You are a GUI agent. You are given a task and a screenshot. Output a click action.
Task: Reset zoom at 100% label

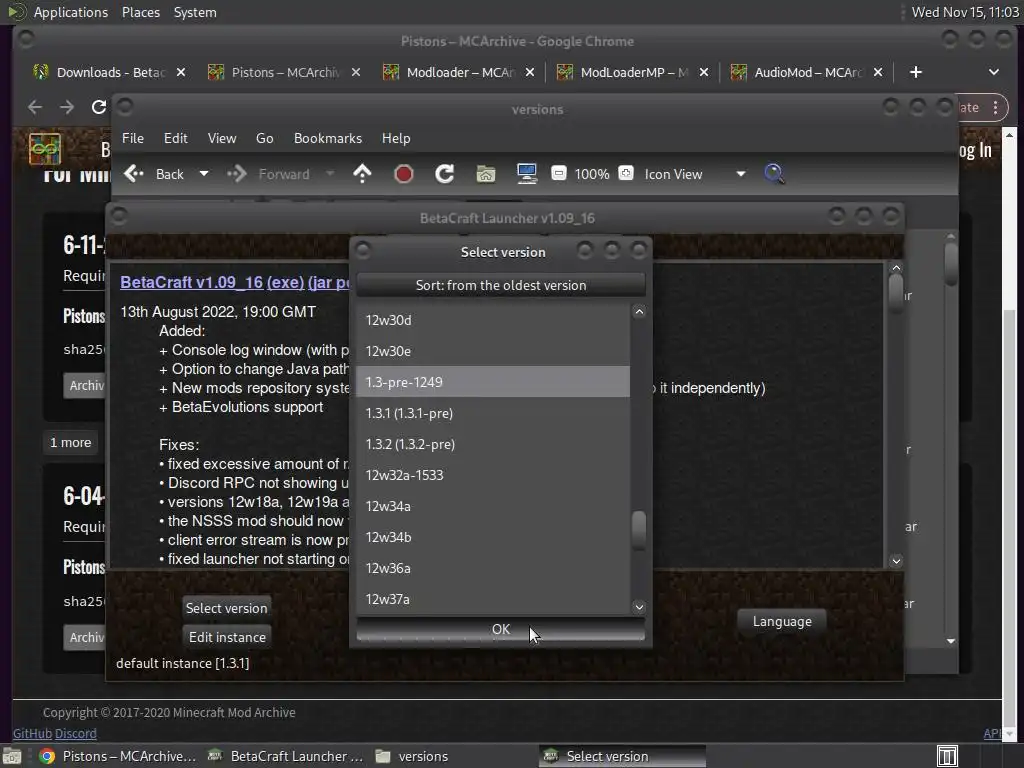point(592,174)
